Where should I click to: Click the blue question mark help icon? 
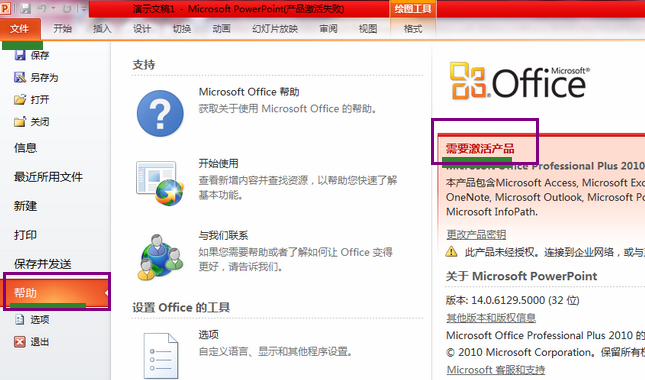160,113
